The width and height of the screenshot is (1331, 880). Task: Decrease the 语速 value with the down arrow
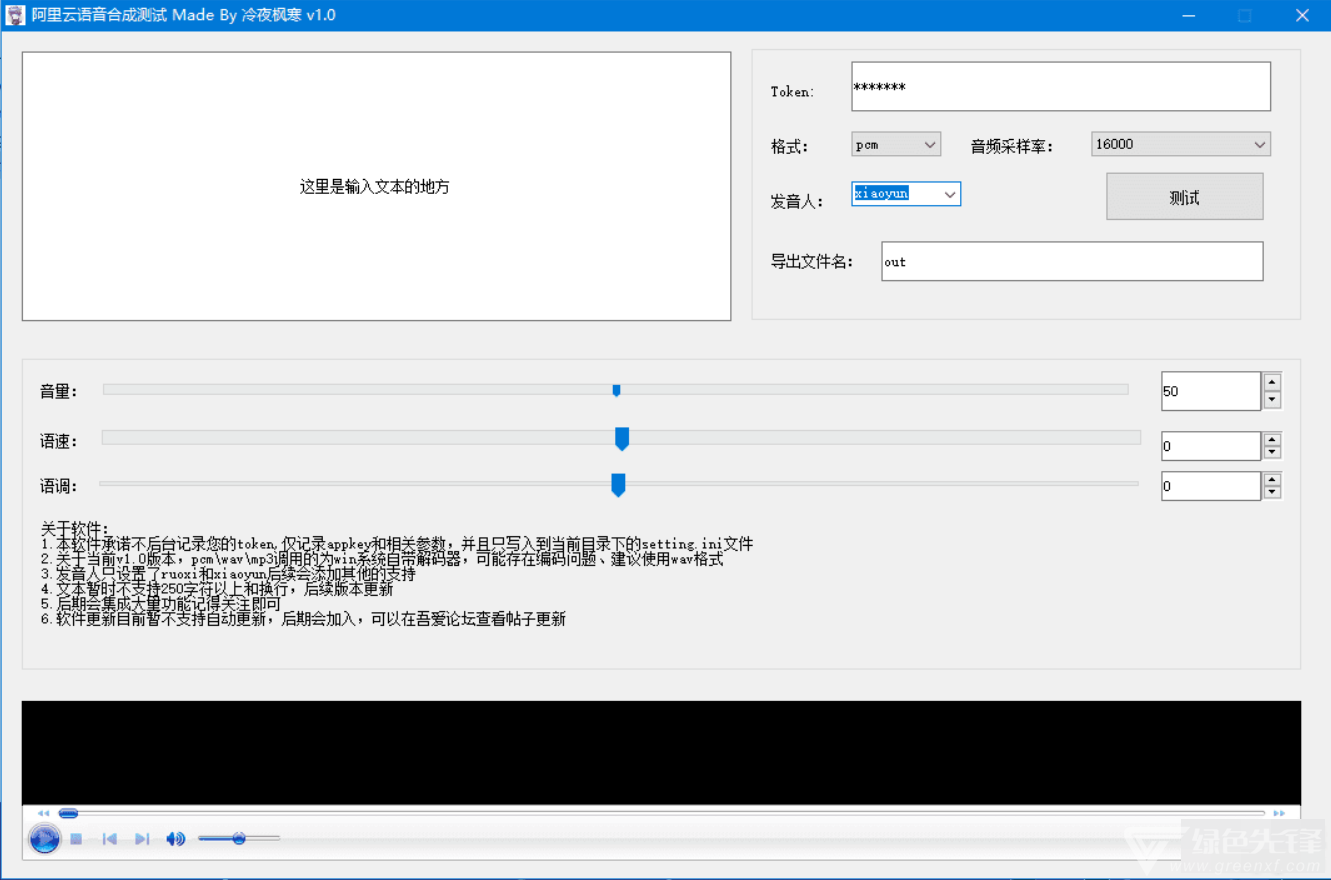[x=1272, y=452]
